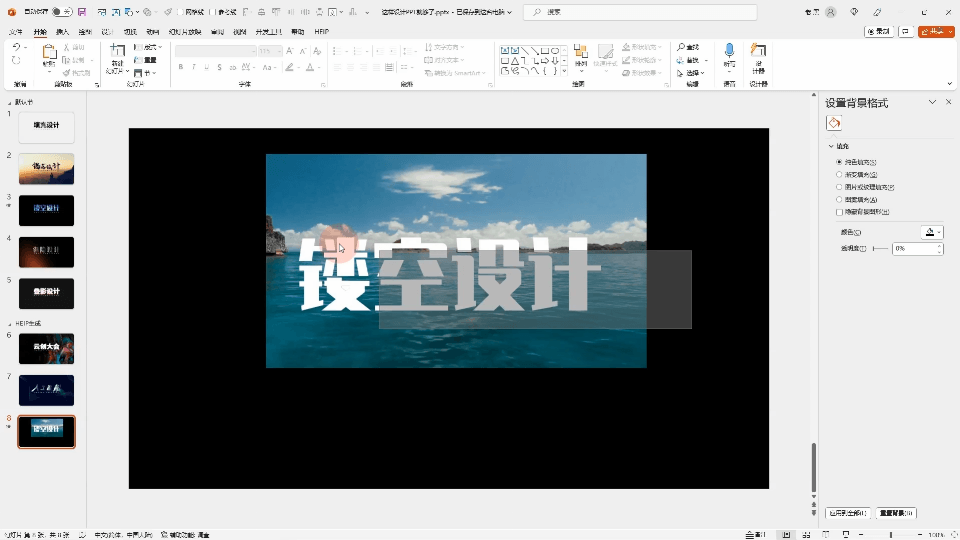Apply Italic formatting with I icon
Screen dimensions: 960x540
click(x=193, y=67)
